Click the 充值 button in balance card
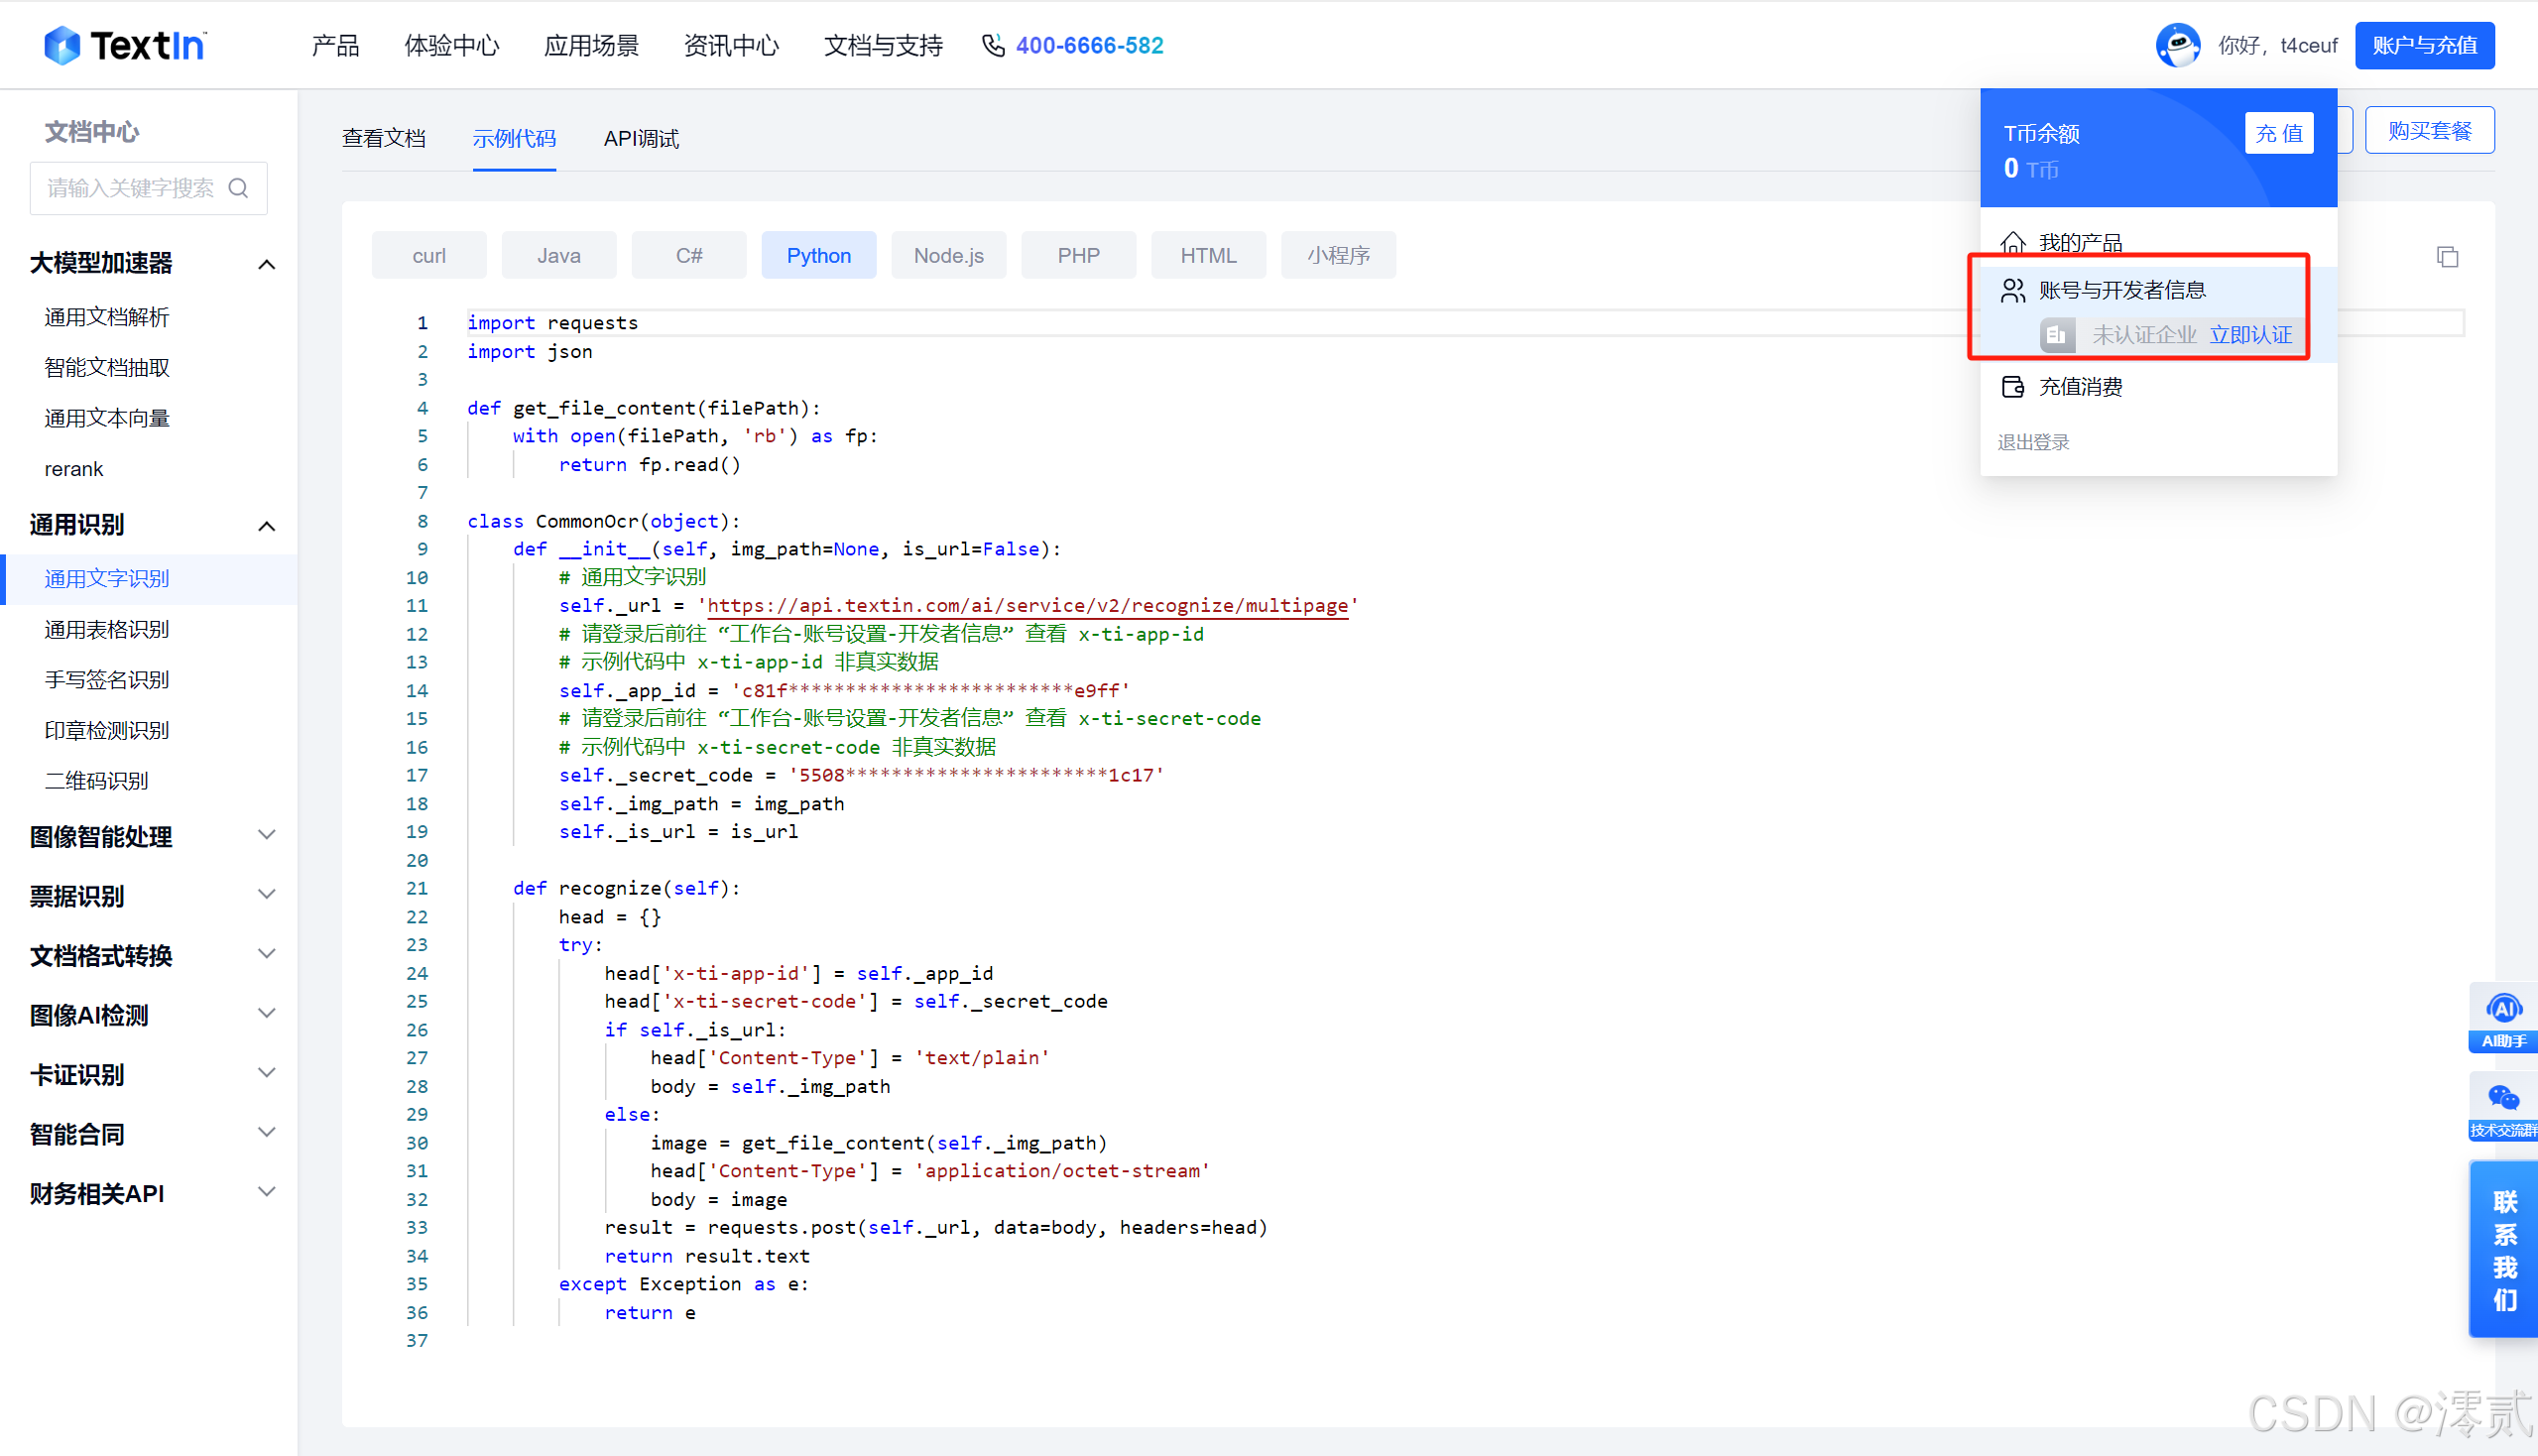This screenshot has width=2538, height=1456. tap(2278, 133)
